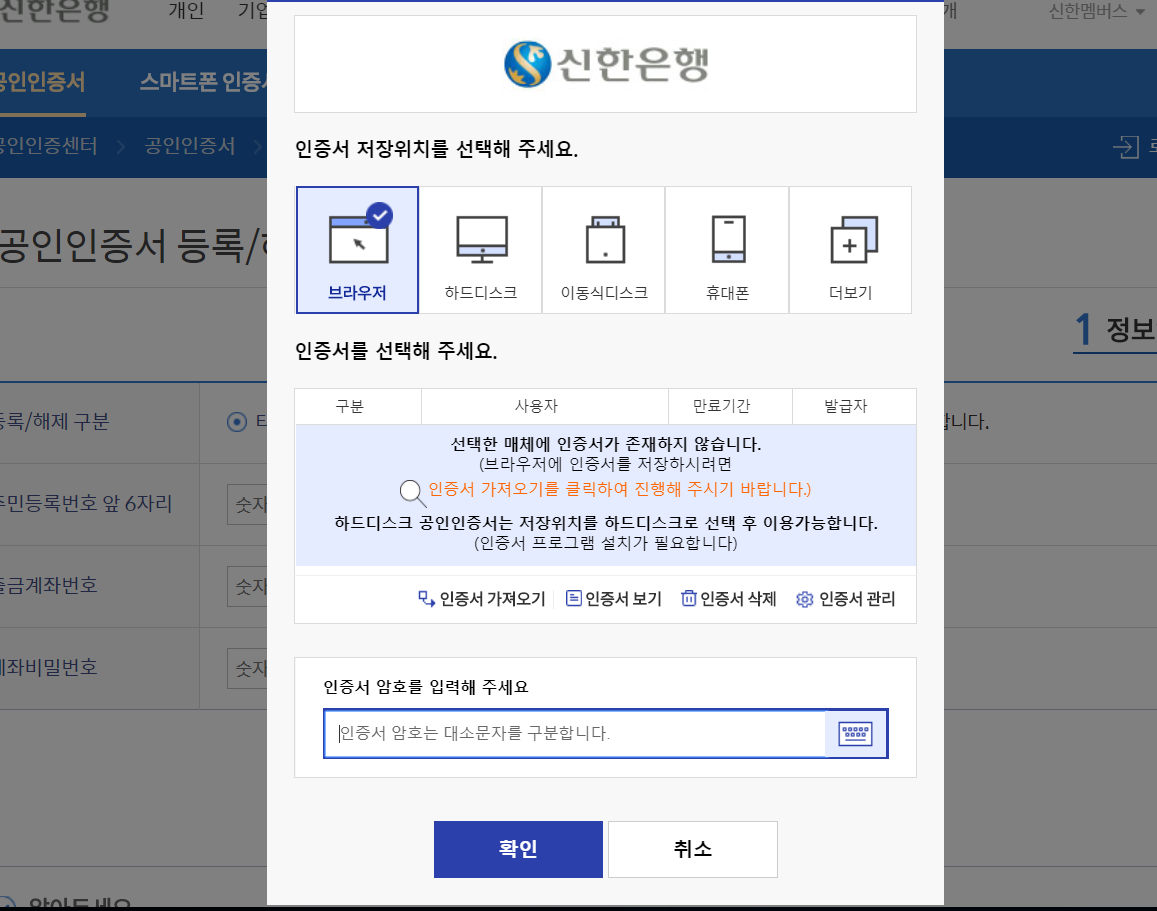1157x911 pixels.
Task: Select the radio button in 등록/해제 구분 row
Action: point(237,422)
